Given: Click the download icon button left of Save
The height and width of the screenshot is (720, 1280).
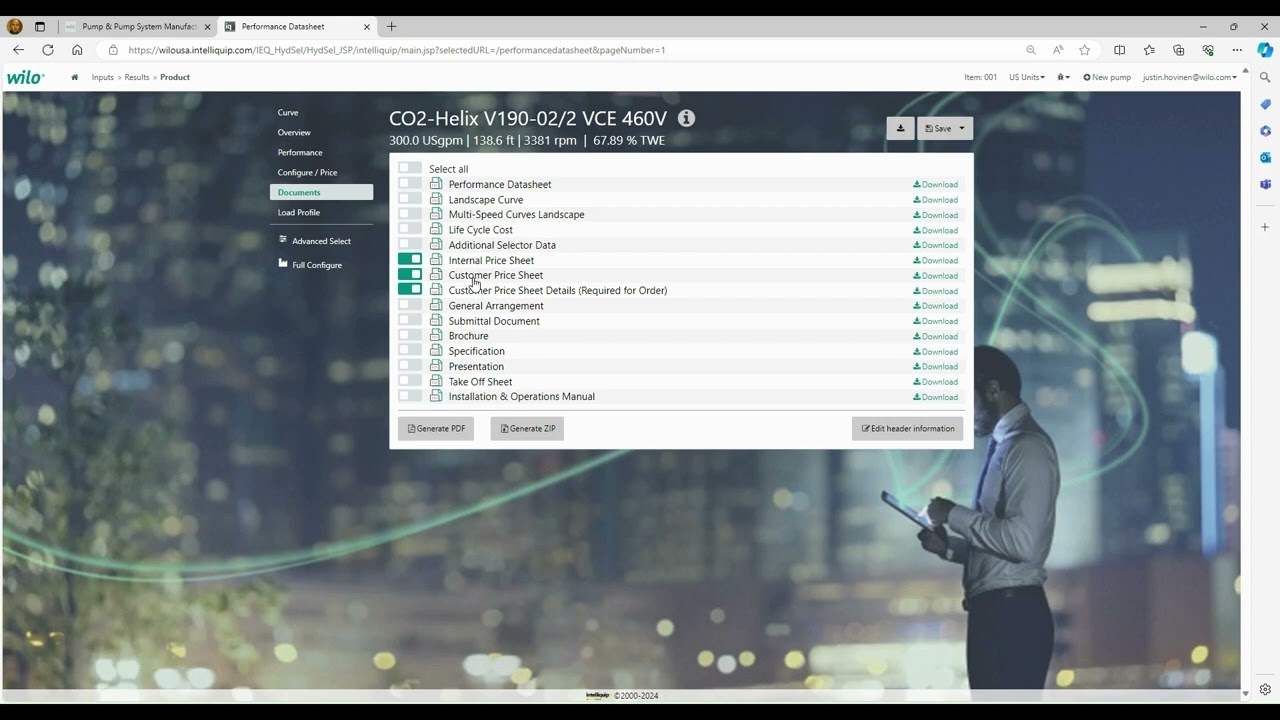Looking at the screenshot, I should [900, 128].
